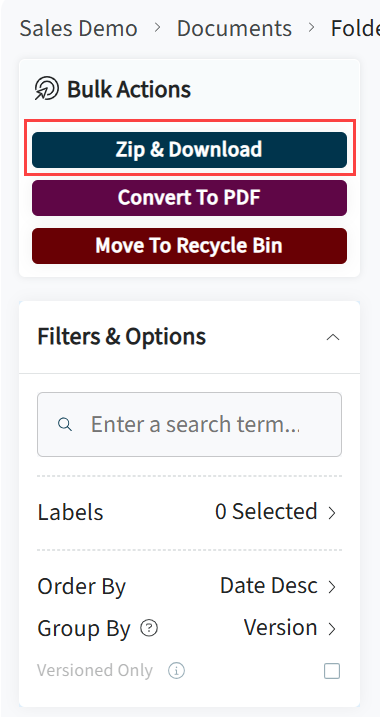The width and height of the screenshot is (380, 717).
Task: Open the Group By chevron arrow
Action: 332,629
